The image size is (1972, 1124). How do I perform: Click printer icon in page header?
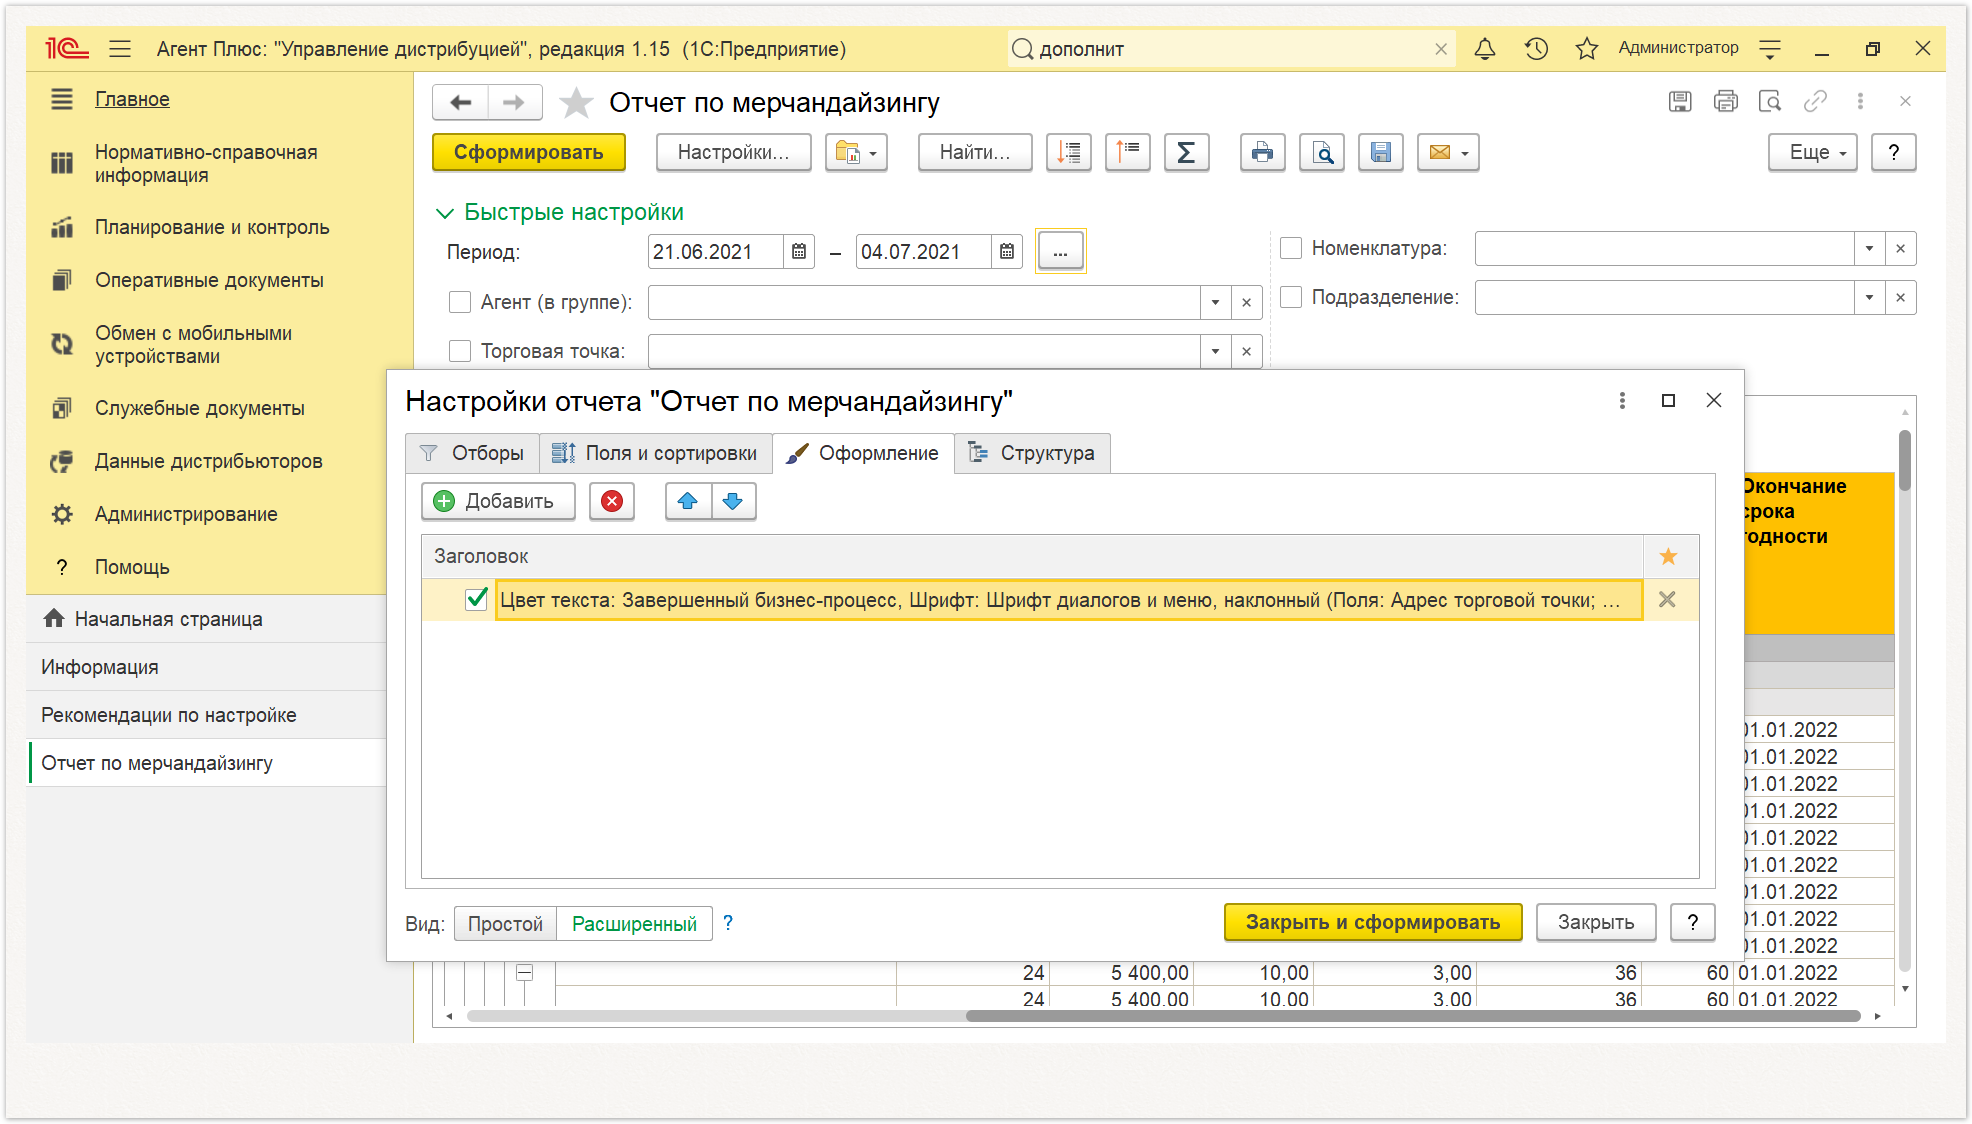(x=1725, y=101)
